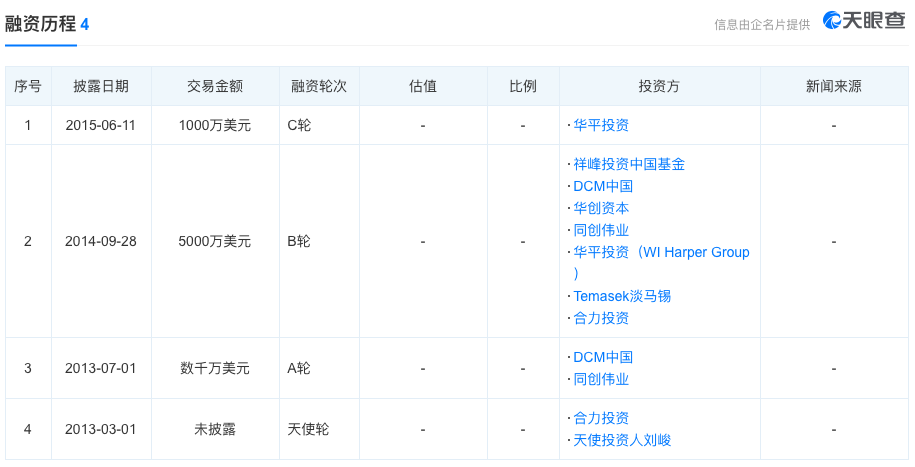Open 华平投资 link in the C轮 row

tap(601, 126)
